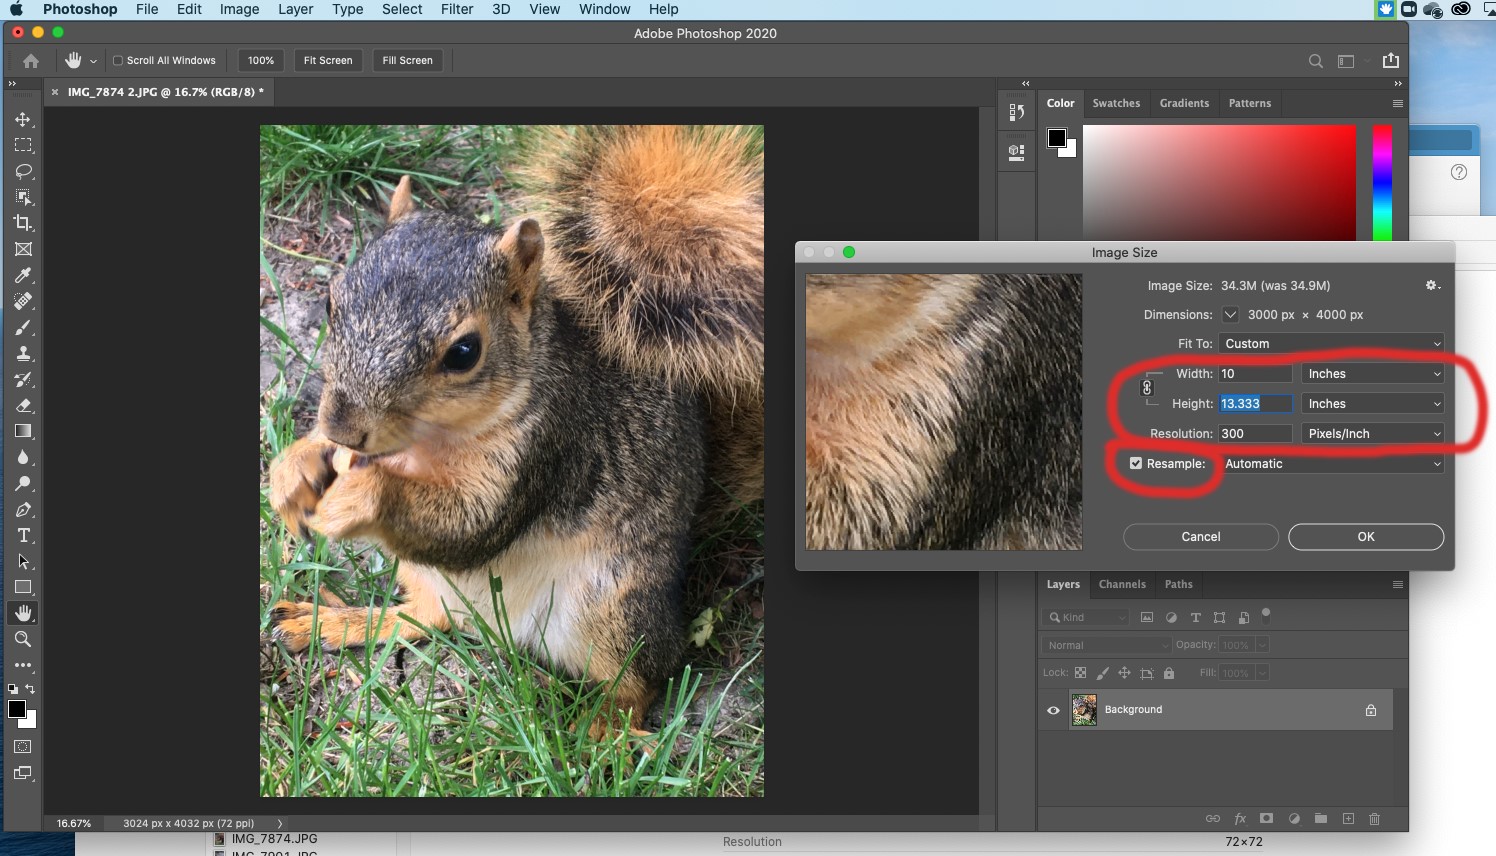This screenshot has height=856, width=1496.
Task: Select the Move tool
Action: [x=23, y=119]
